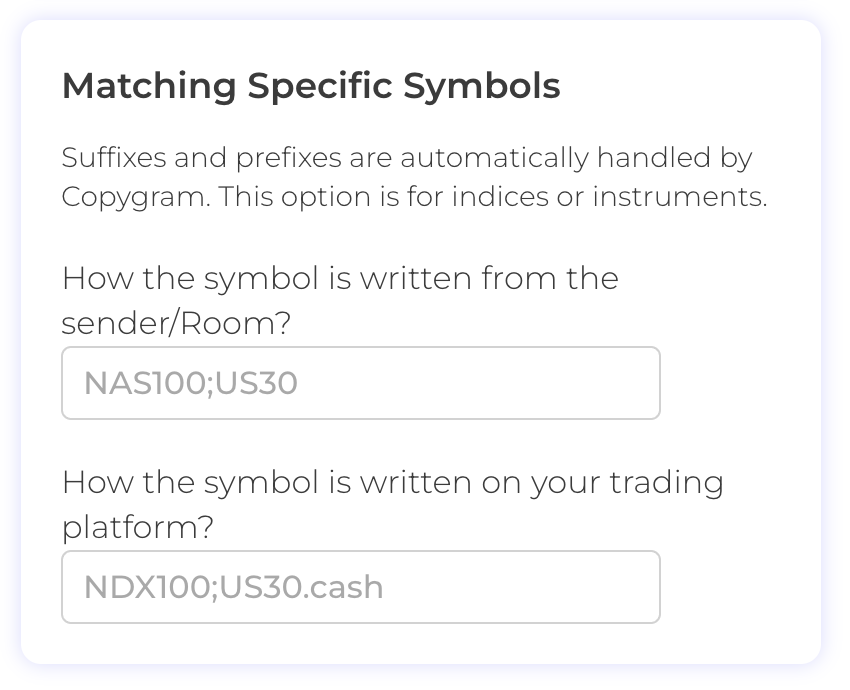850x690 pixels.
Task: Click the "Matching Specific Symbols" heading
Action: [x=311, y=86]
